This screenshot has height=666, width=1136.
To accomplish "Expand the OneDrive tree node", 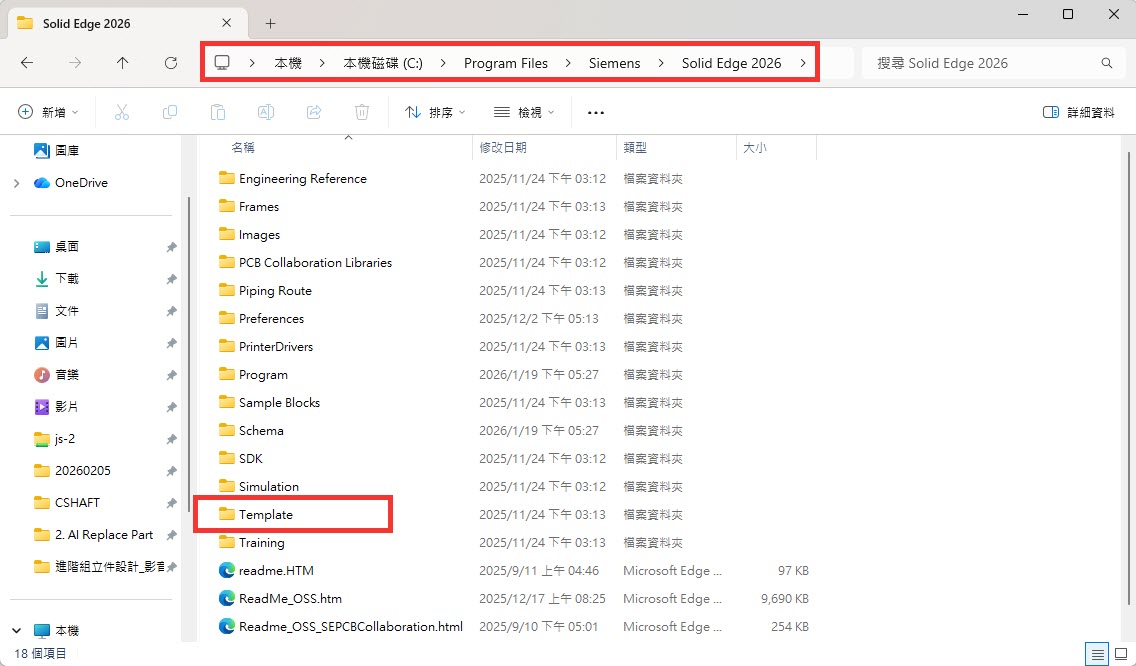I will coord(16,183).
